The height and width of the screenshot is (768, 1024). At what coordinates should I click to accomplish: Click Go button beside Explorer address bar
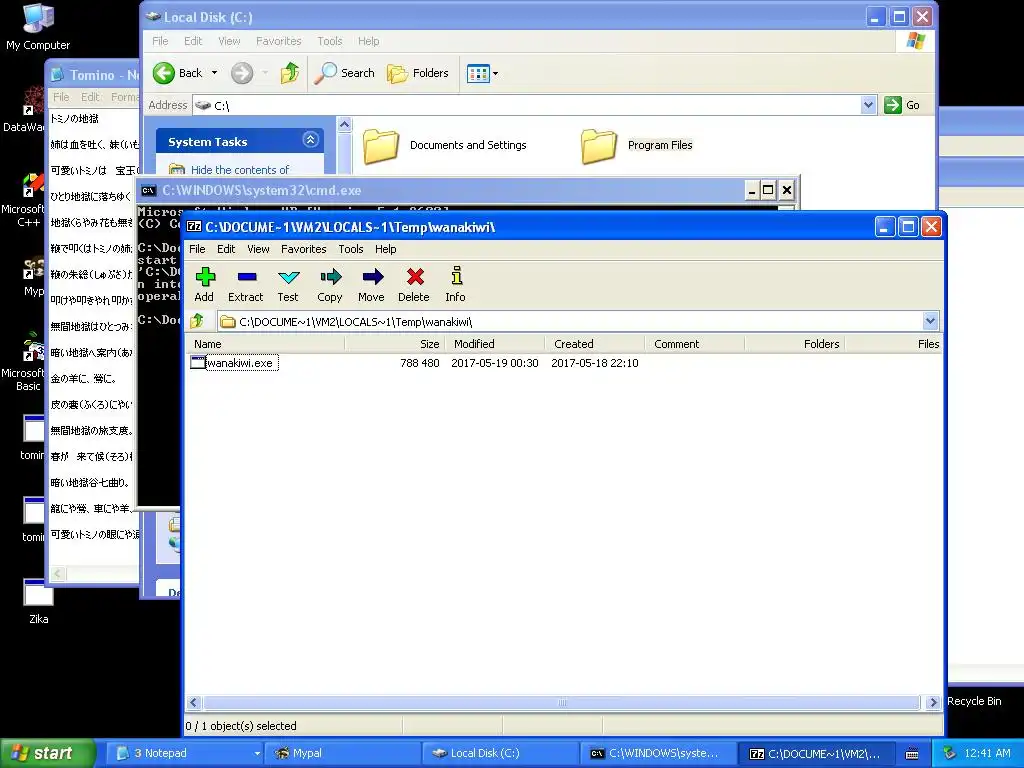click(x=902, y=105)
